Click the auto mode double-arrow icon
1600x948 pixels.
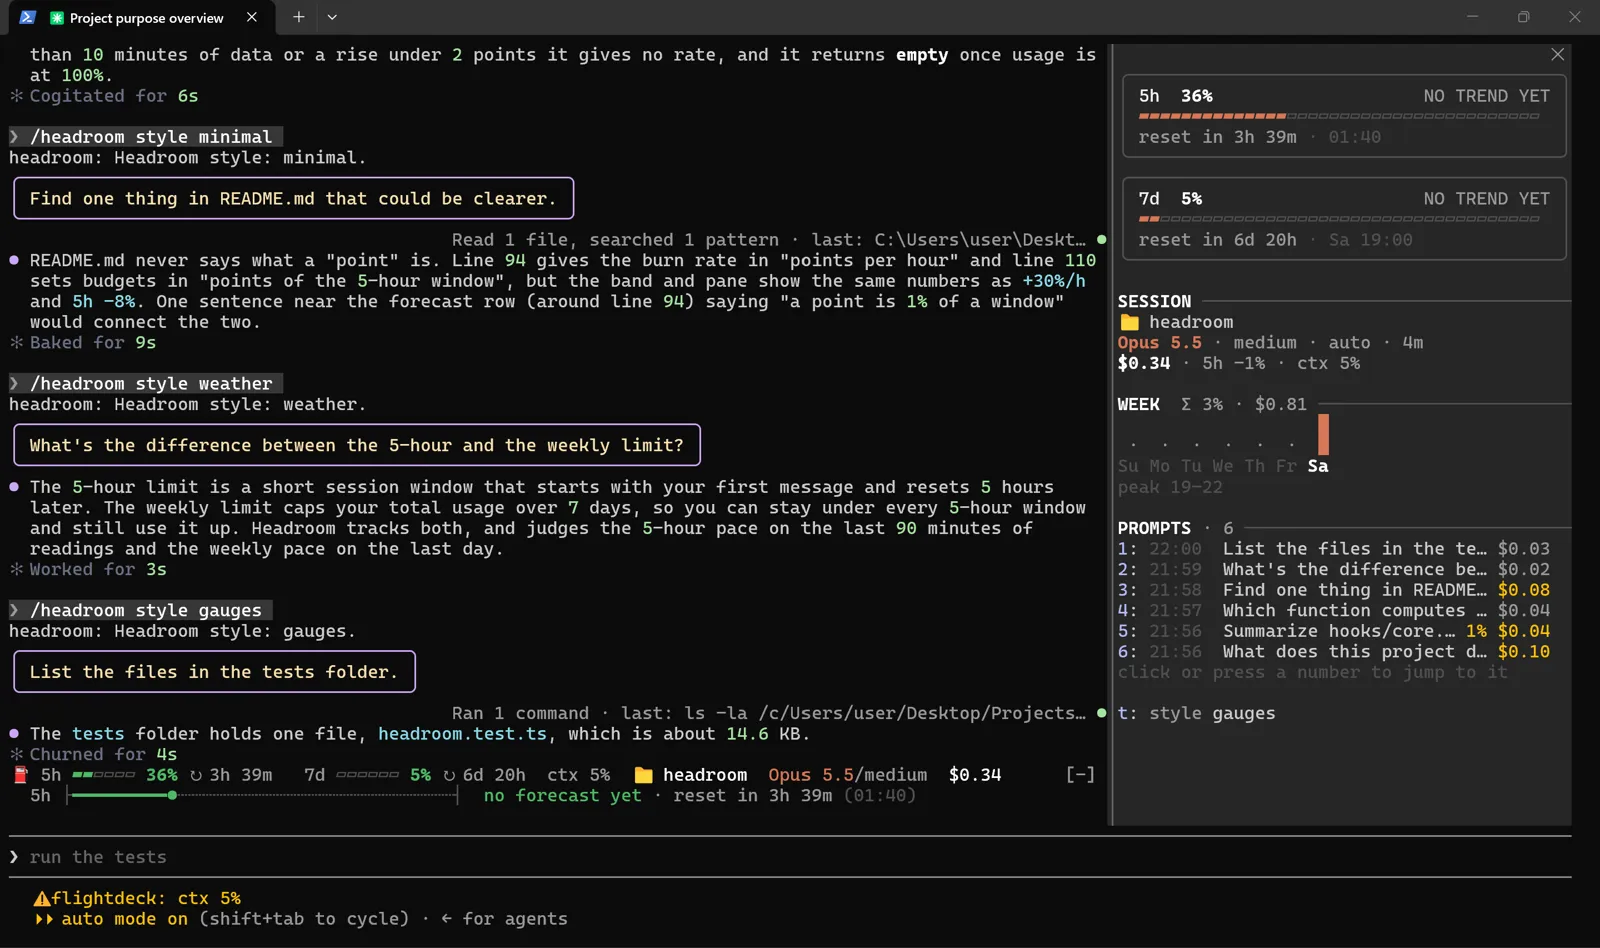click(x=45, y=919)
